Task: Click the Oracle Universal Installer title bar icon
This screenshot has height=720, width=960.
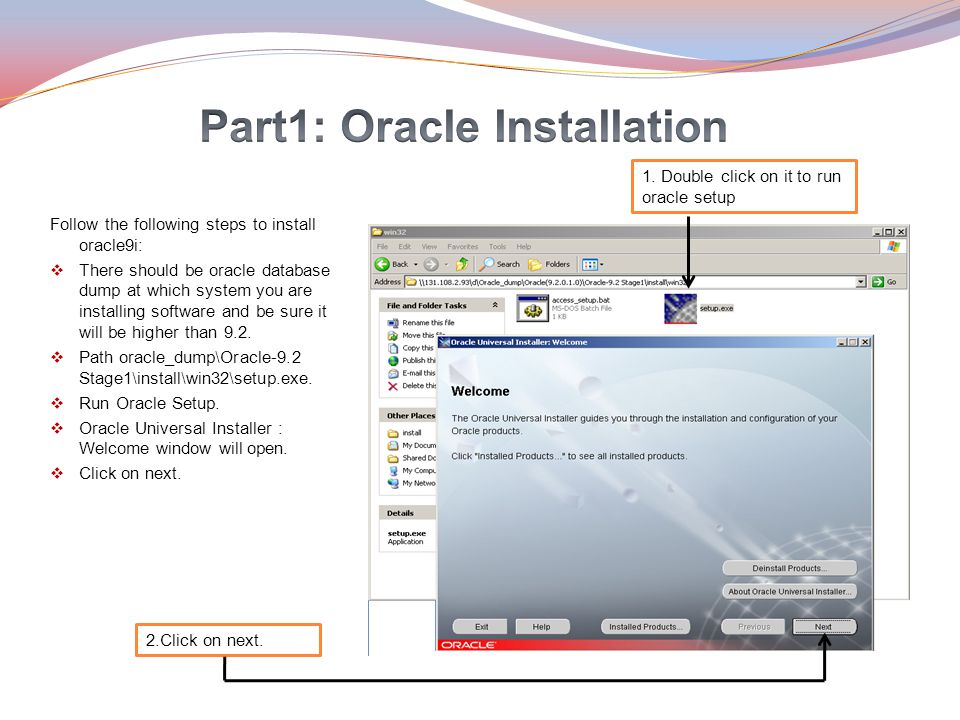Action: [x=444, y=342]
